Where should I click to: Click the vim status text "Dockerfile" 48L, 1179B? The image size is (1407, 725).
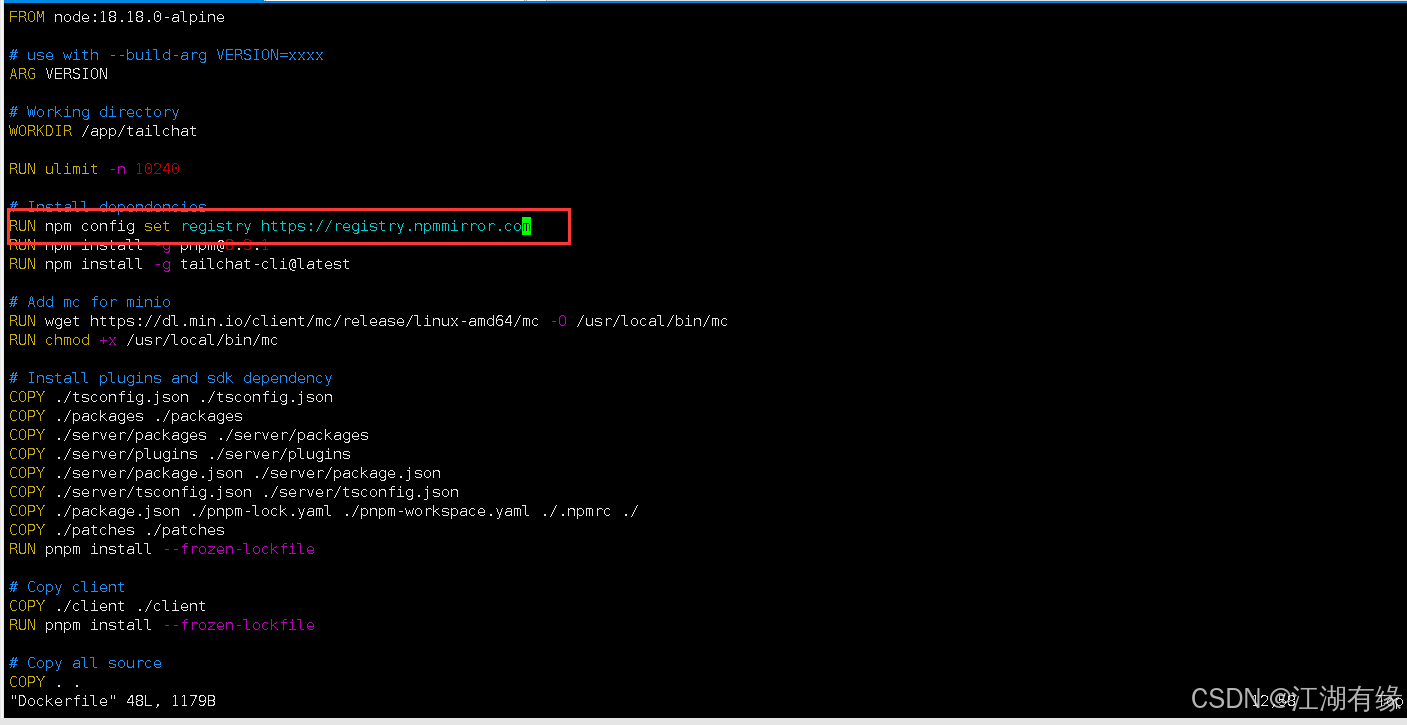112,701
